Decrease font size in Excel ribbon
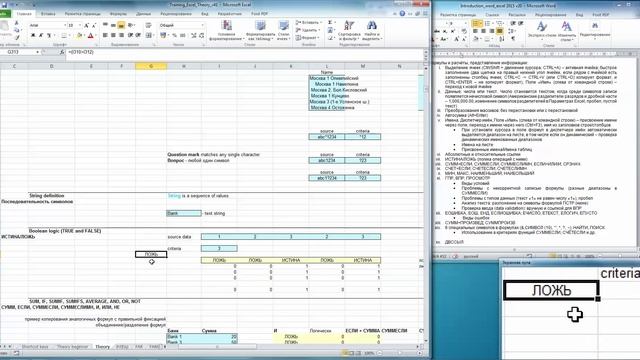 (x=93, y=25)
